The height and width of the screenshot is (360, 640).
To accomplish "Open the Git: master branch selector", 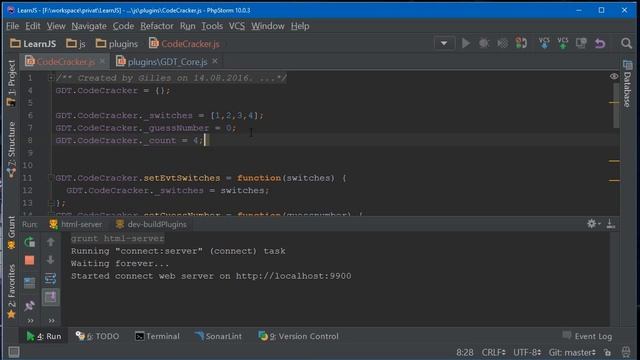I will coord(572,352).
